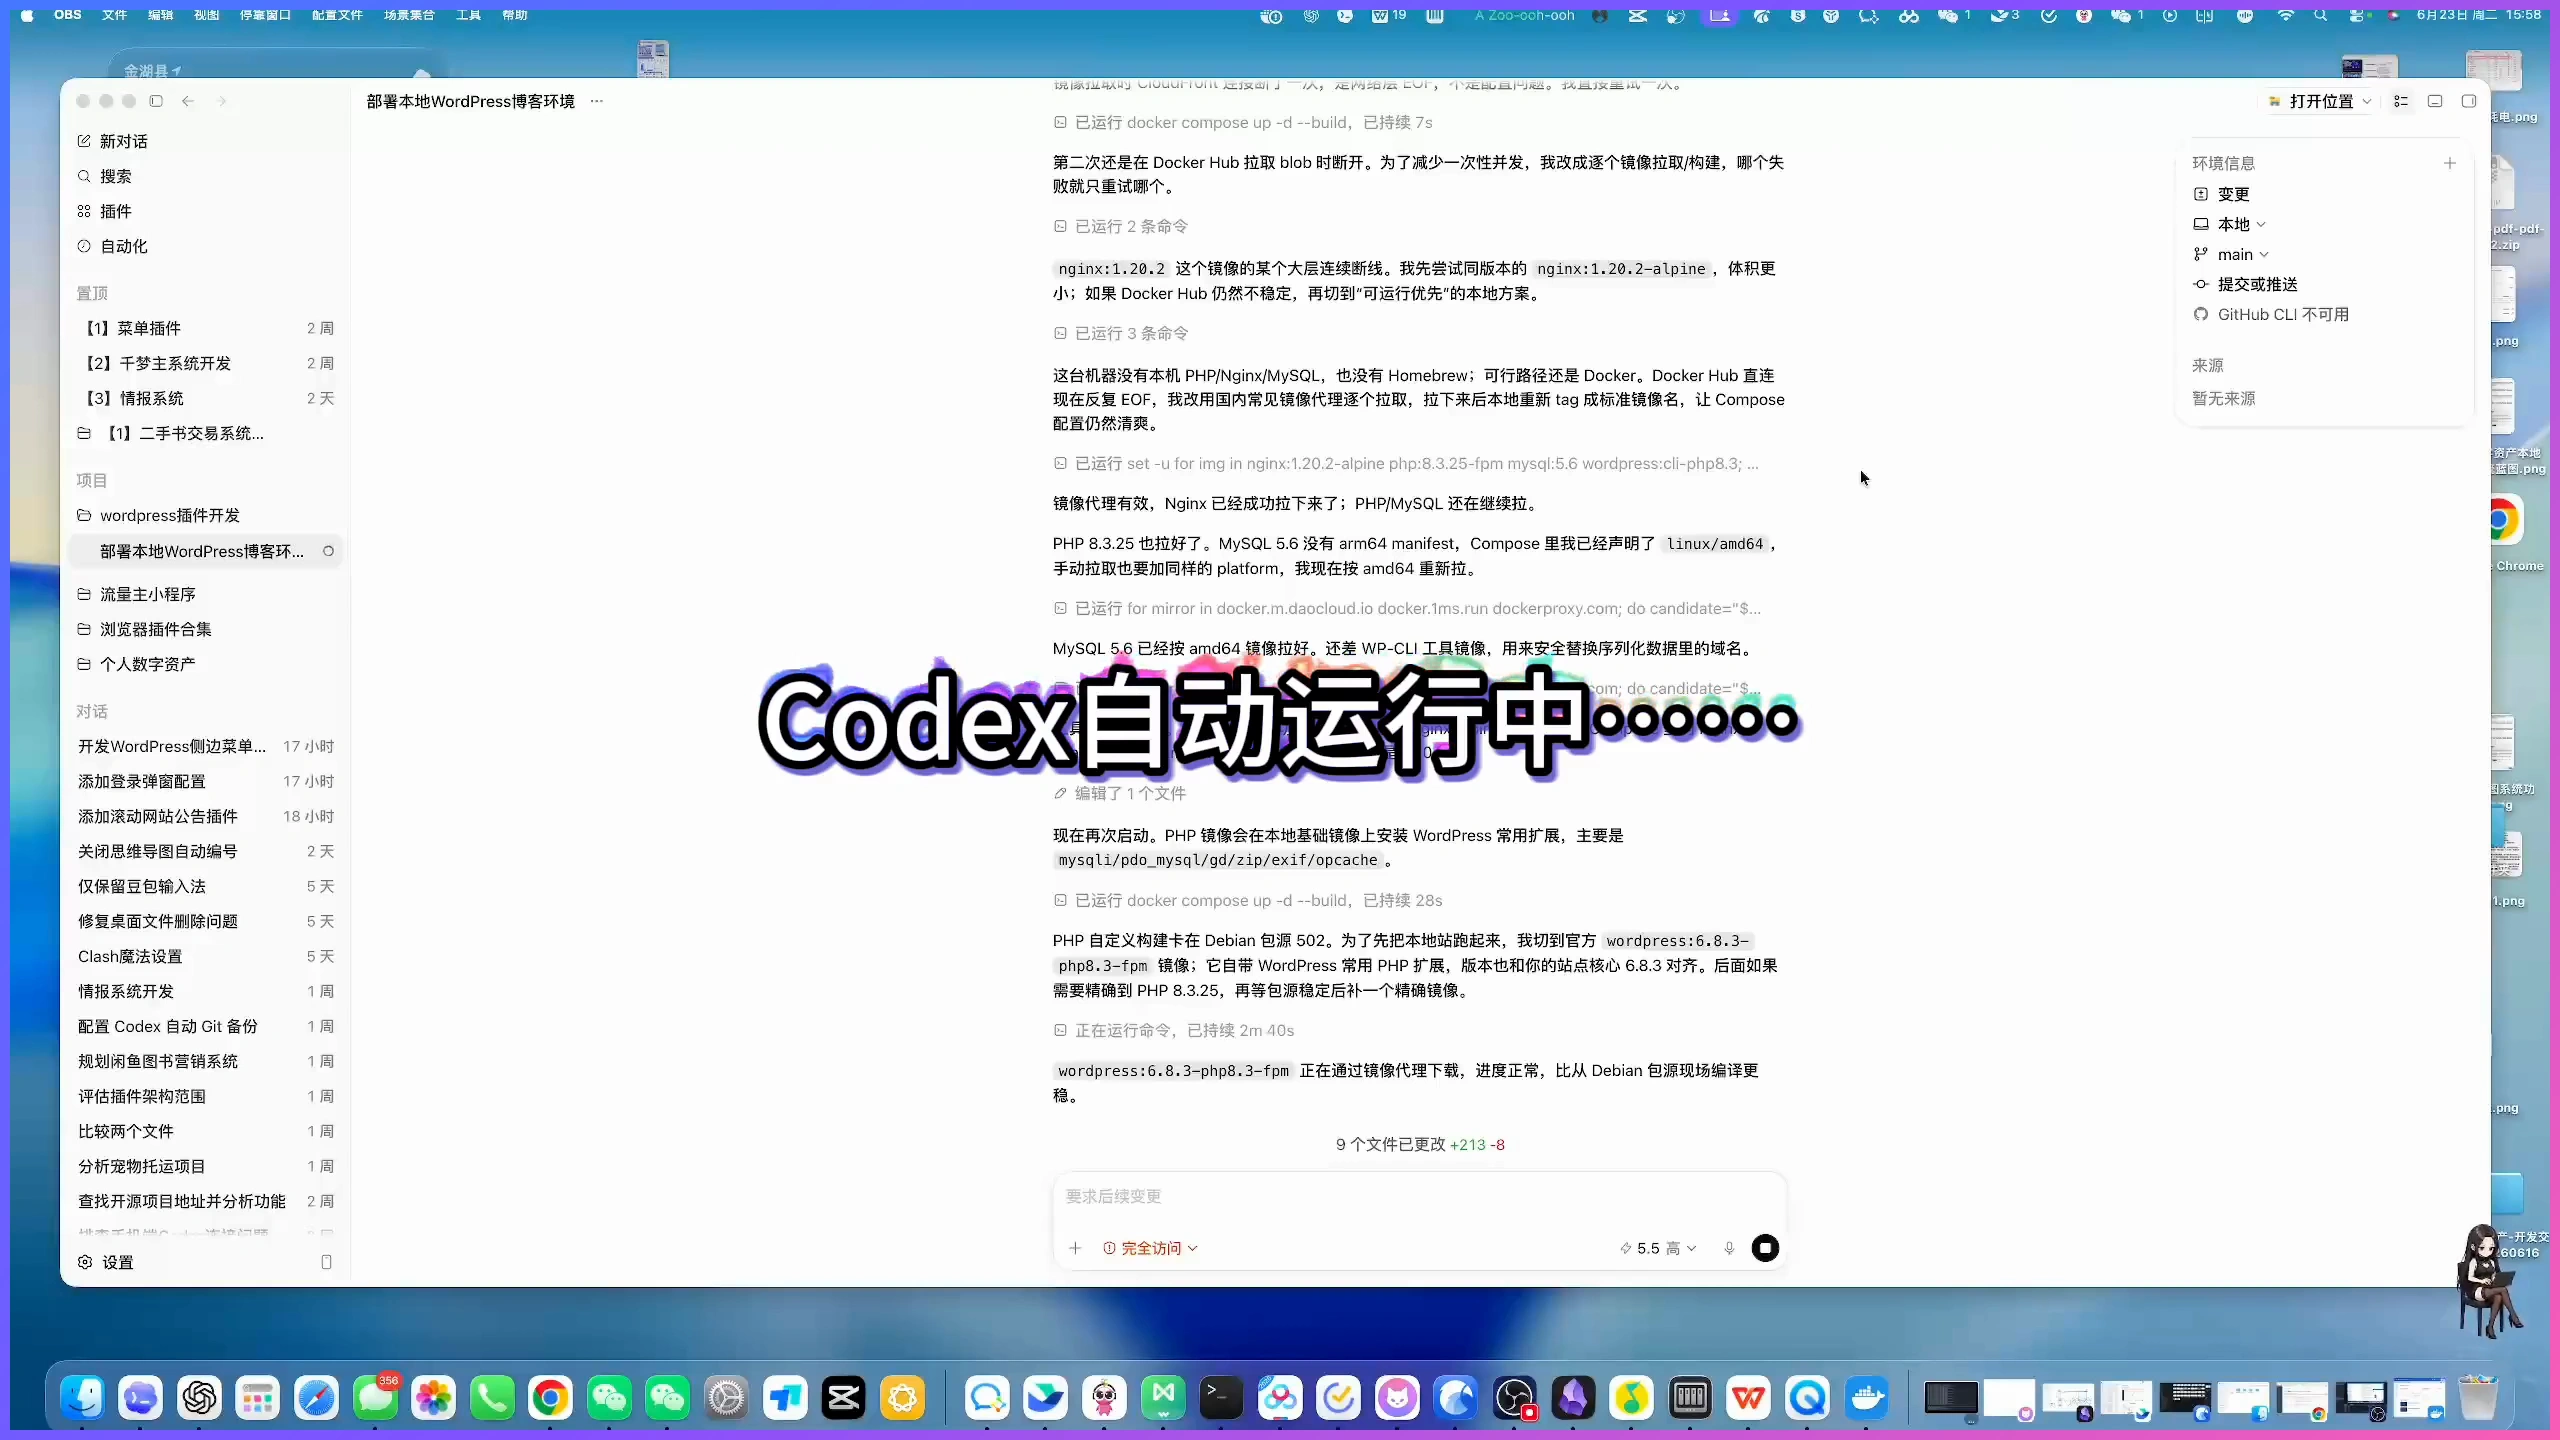
Task: Start a new conversation (新对话)
Action: [x=112, y=141]
